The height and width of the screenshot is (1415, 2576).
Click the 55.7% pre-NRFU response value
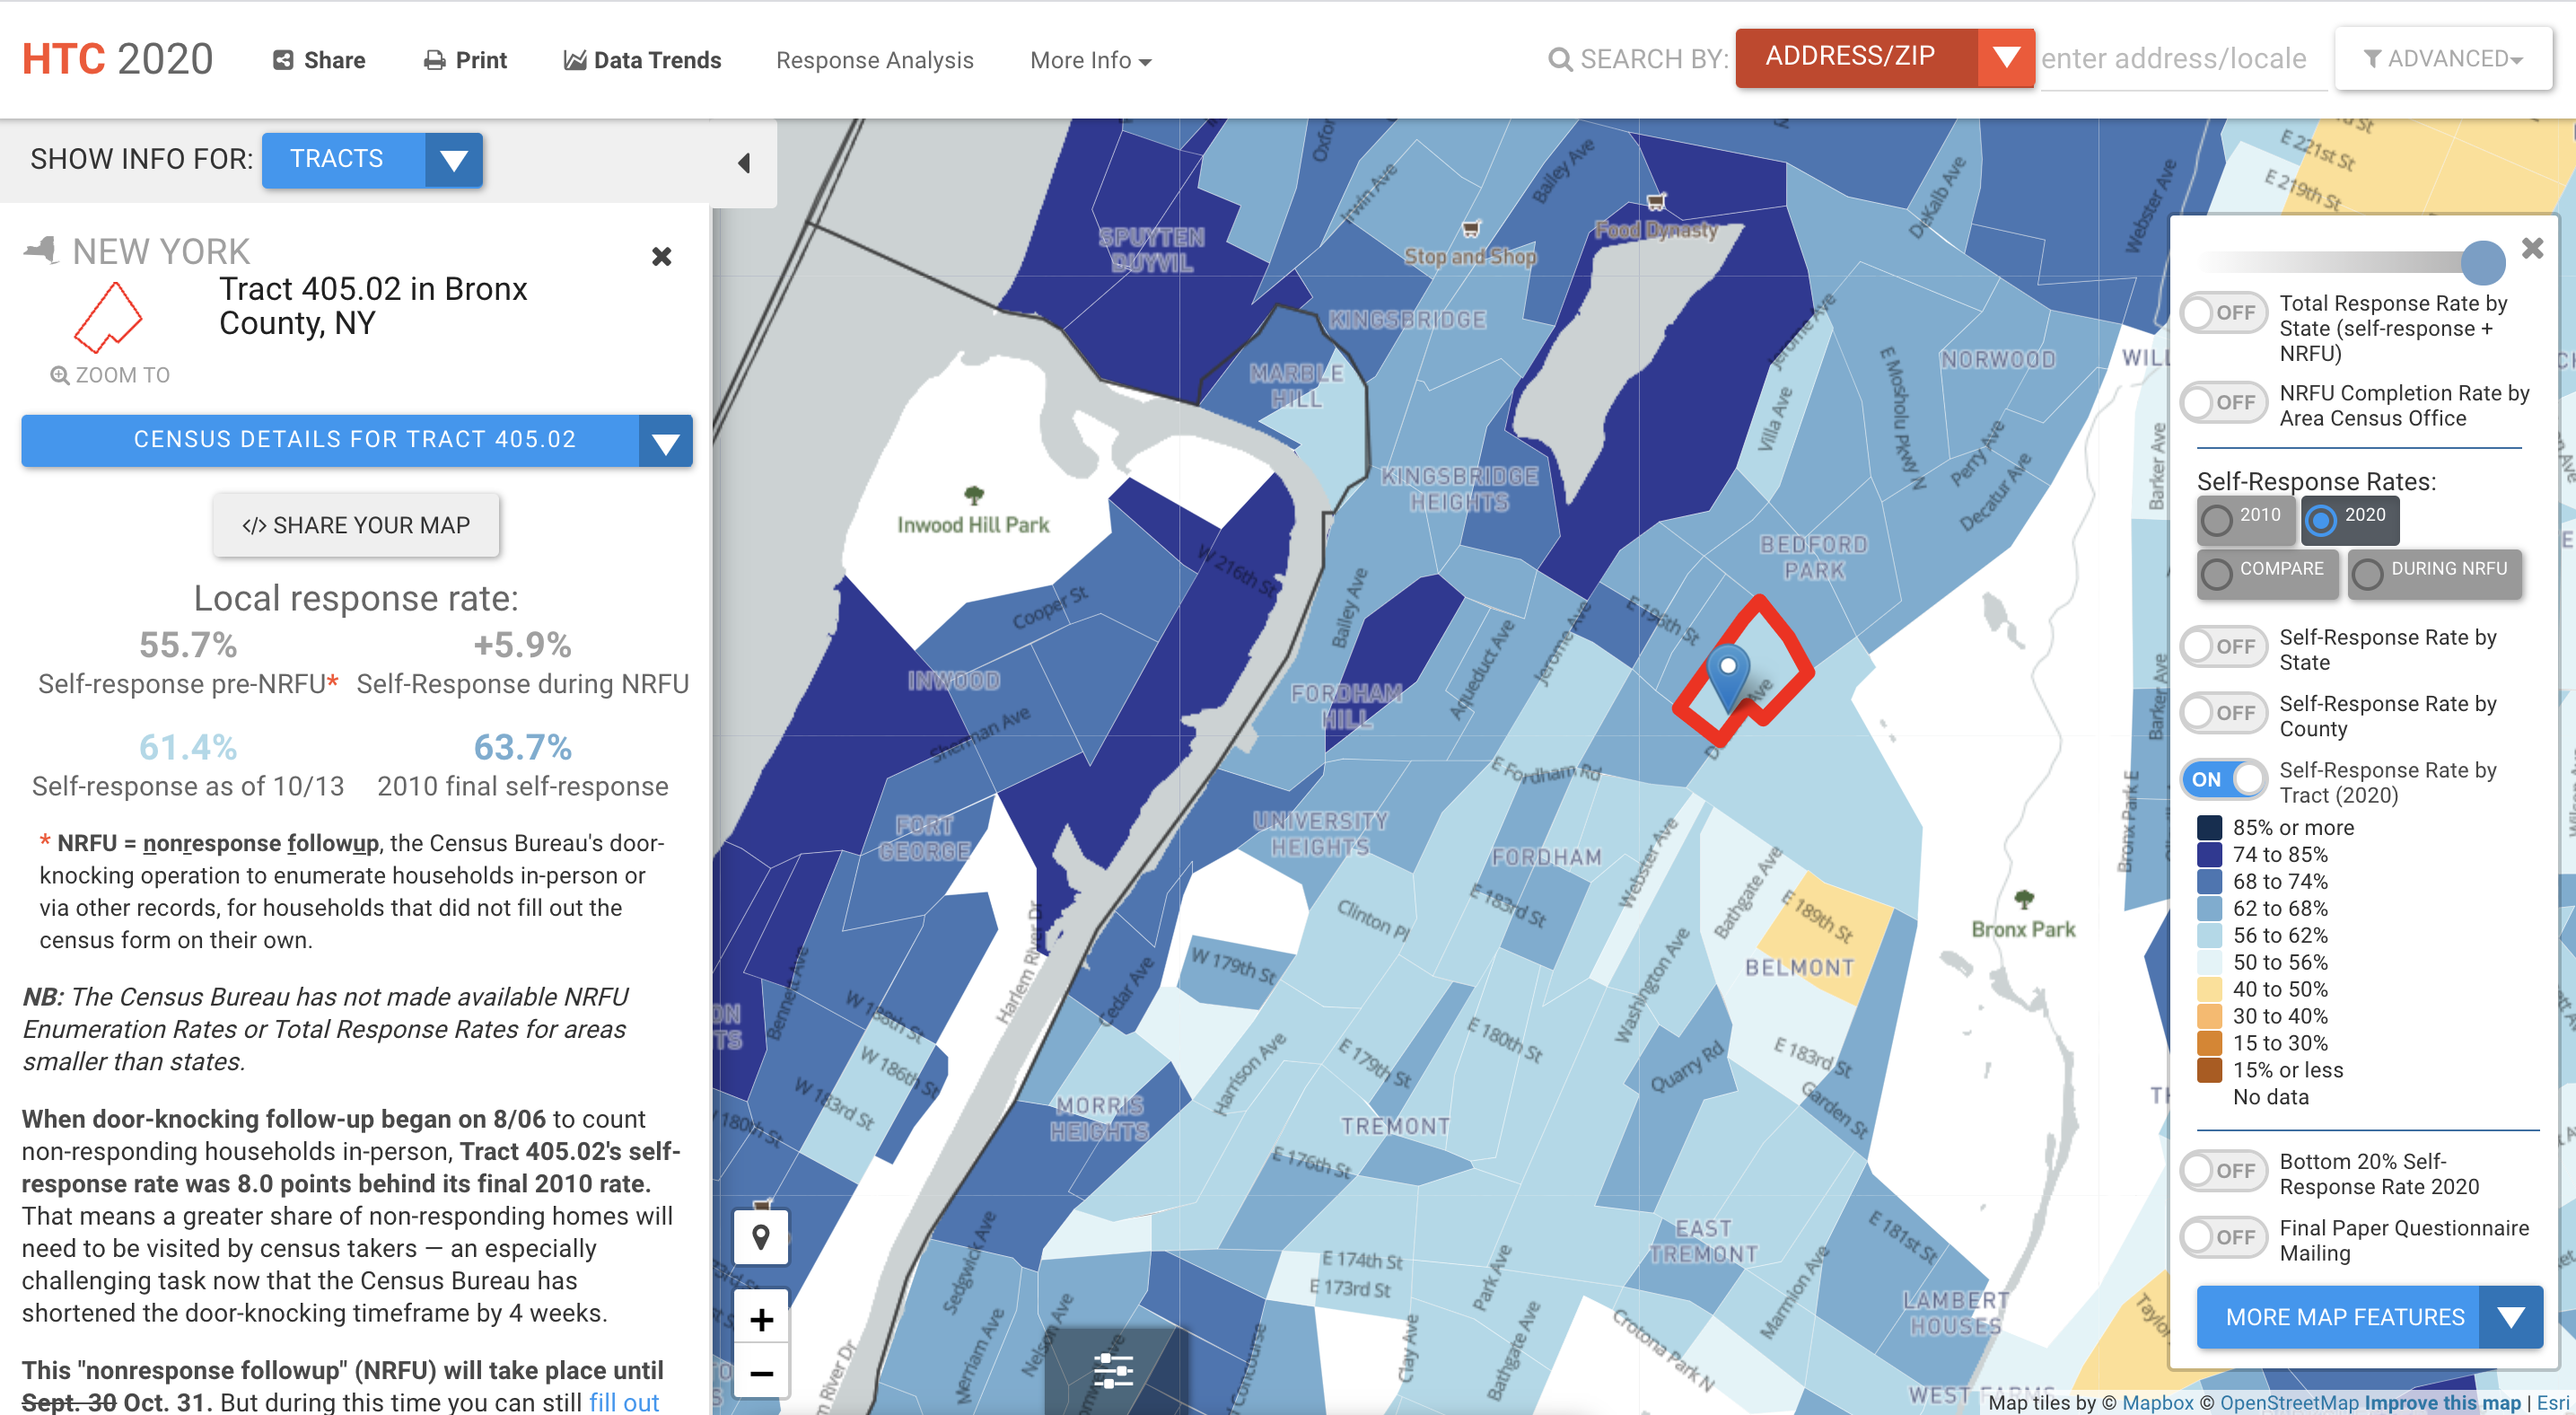tap(188, 645)
